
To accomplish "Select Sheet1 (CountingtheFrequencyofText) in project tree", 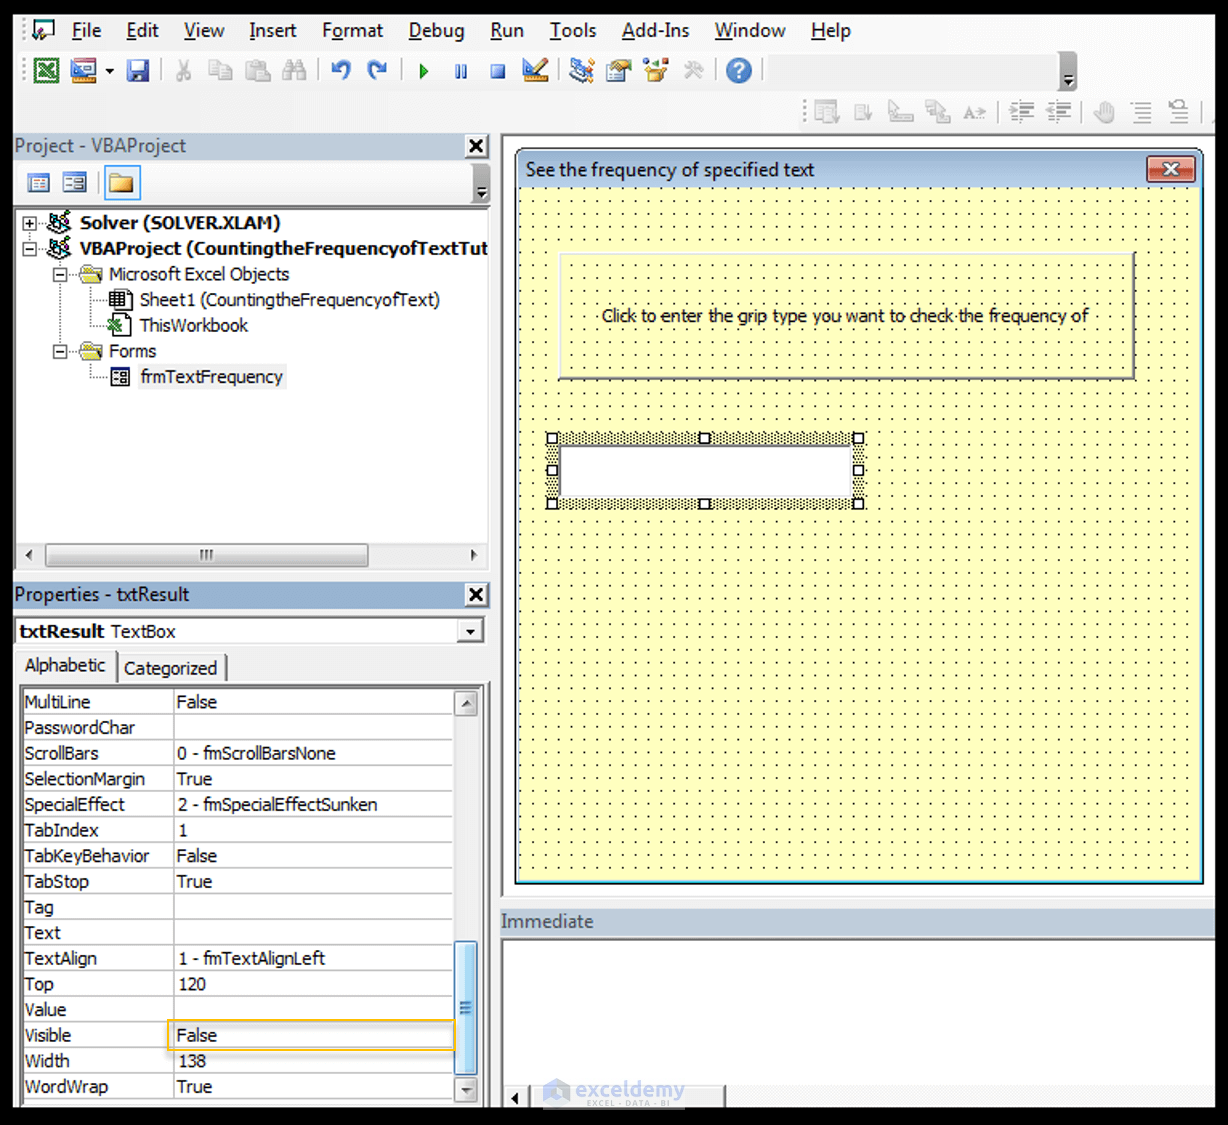I will [289, 300].
